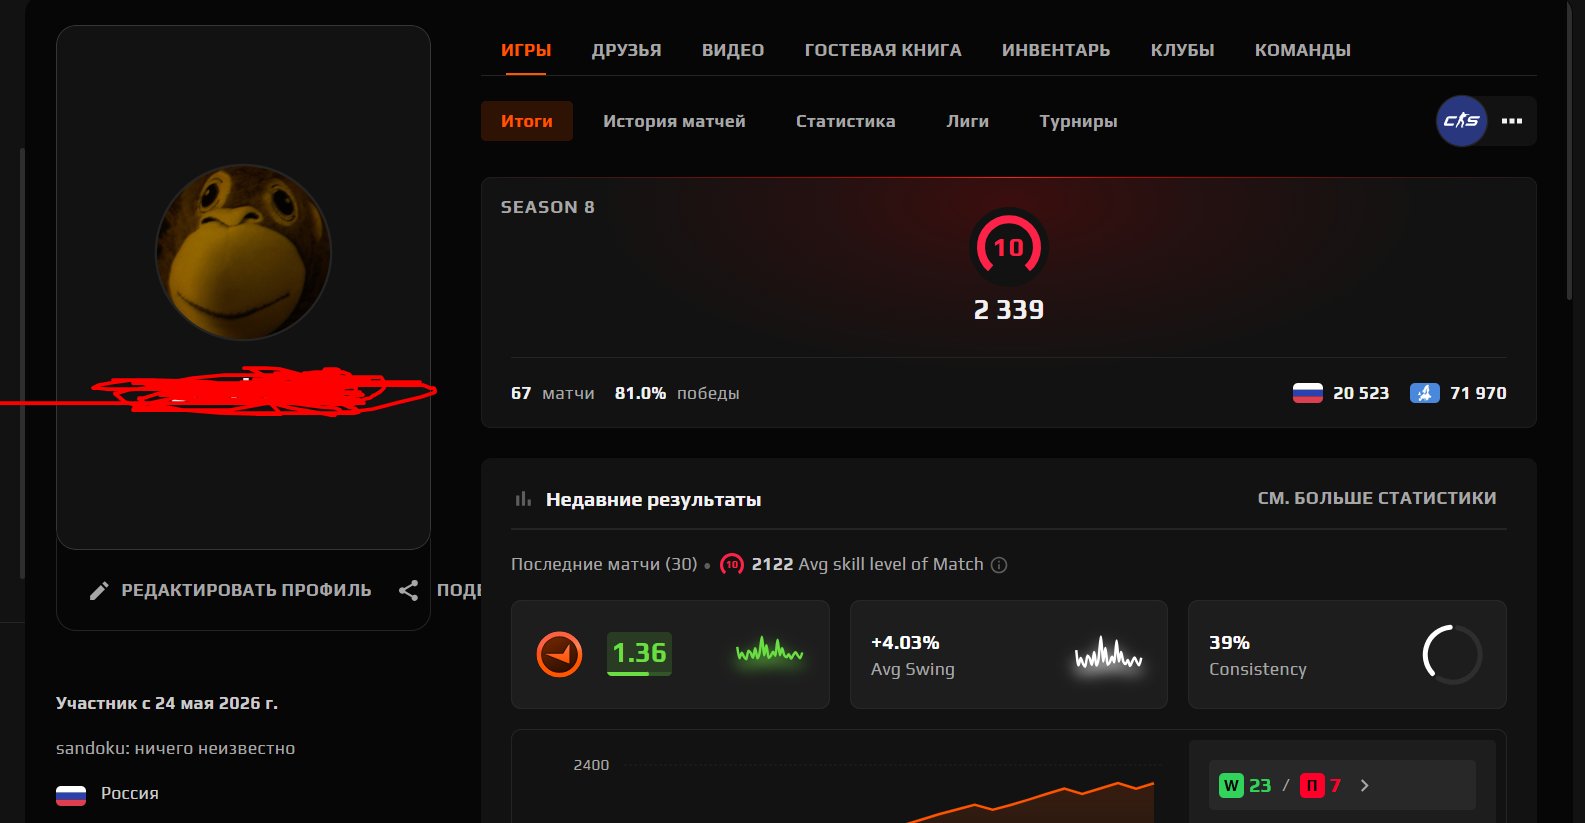Click the 71 970 region rank number
Viewport: 1585px width, 823px height.
click(1478, 393)
